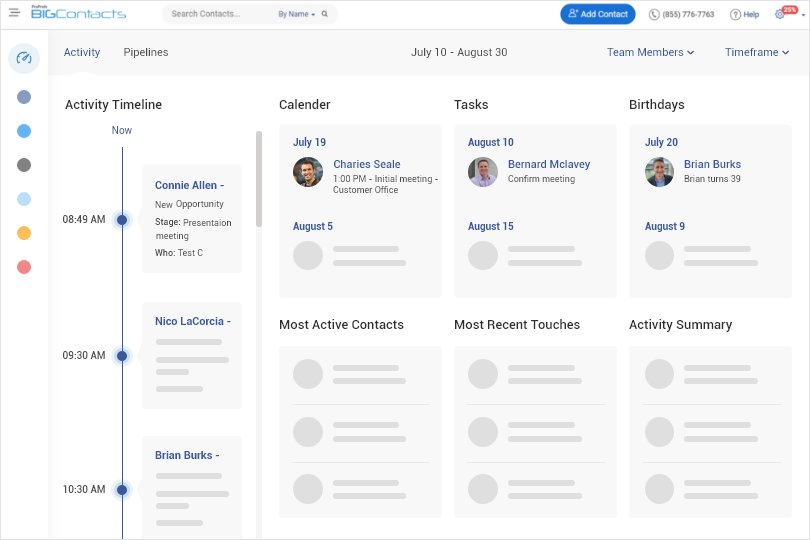Expand the Team Members dropdown
This screenshot has height=540, width=810.
click(650, 52)
